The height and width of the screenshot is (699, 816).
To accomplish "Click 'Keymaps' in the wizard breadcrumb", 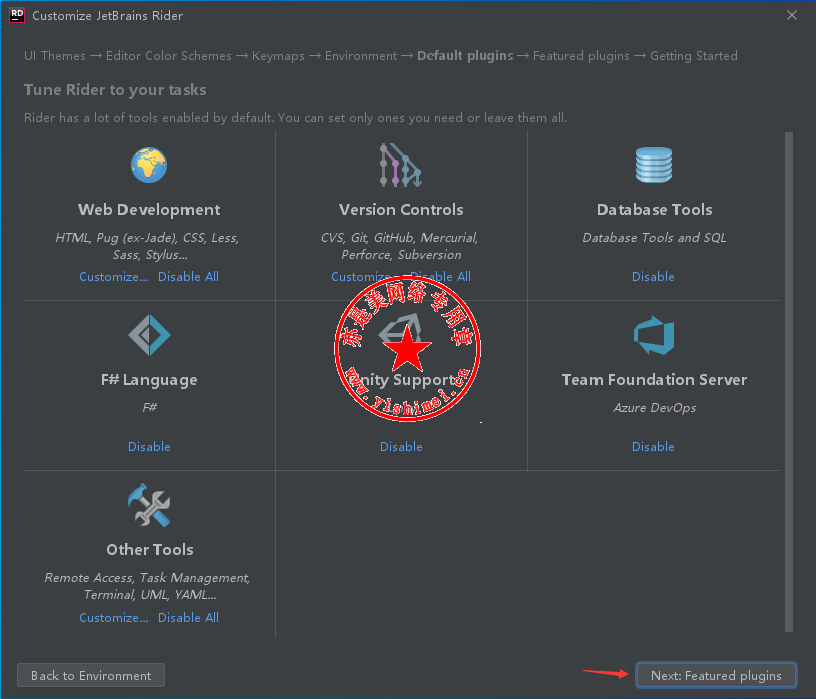I will click(x=278, y=56).
